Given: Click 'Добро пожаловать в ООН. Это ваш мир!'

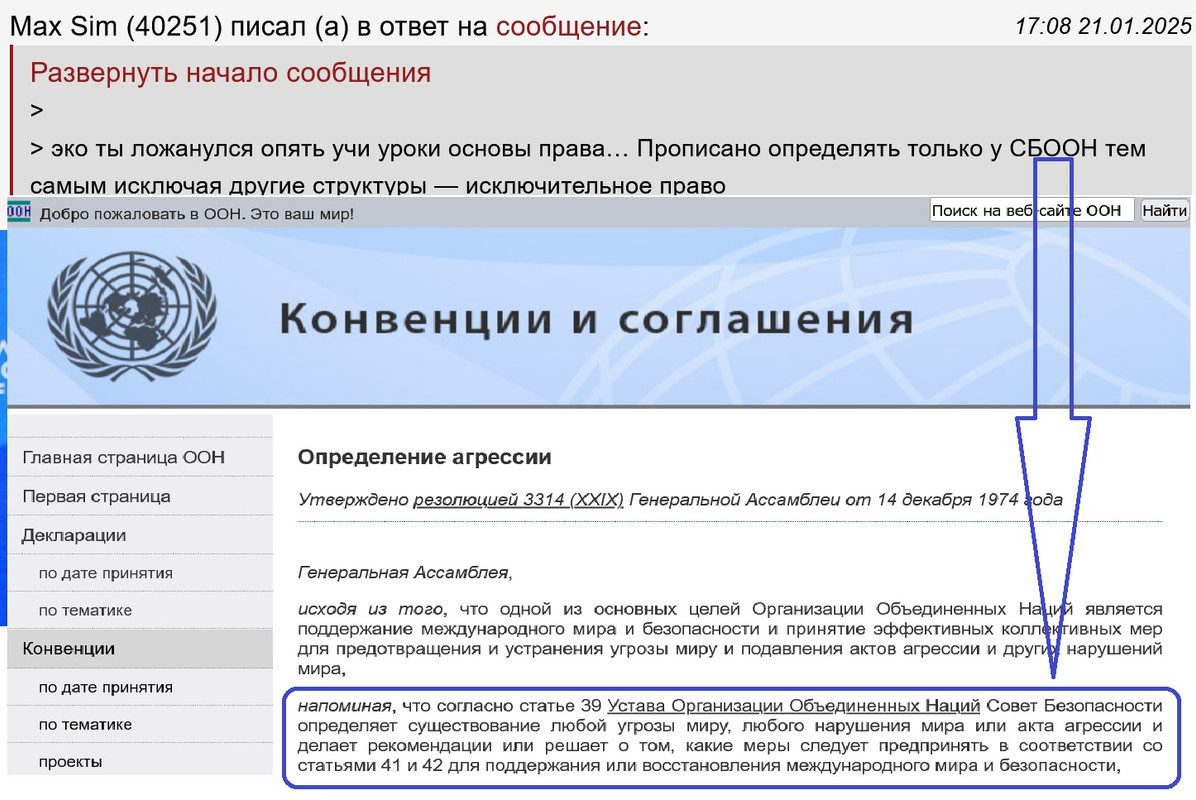Looking at the screenshot, I should tap(197, 214).
